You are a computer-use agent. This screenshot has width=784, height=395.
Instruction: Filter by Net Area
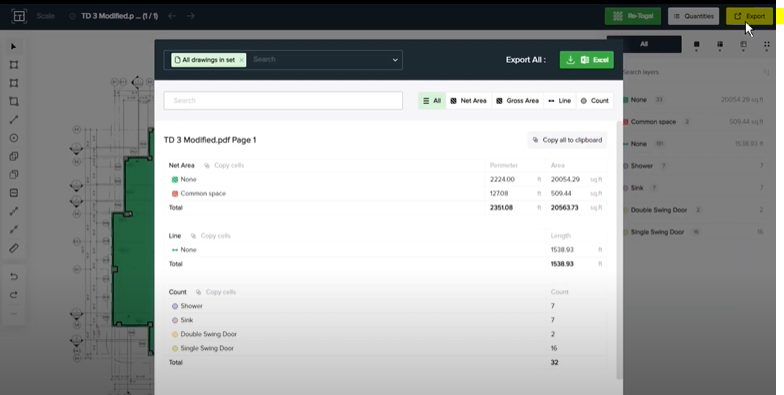coord(468,100)
